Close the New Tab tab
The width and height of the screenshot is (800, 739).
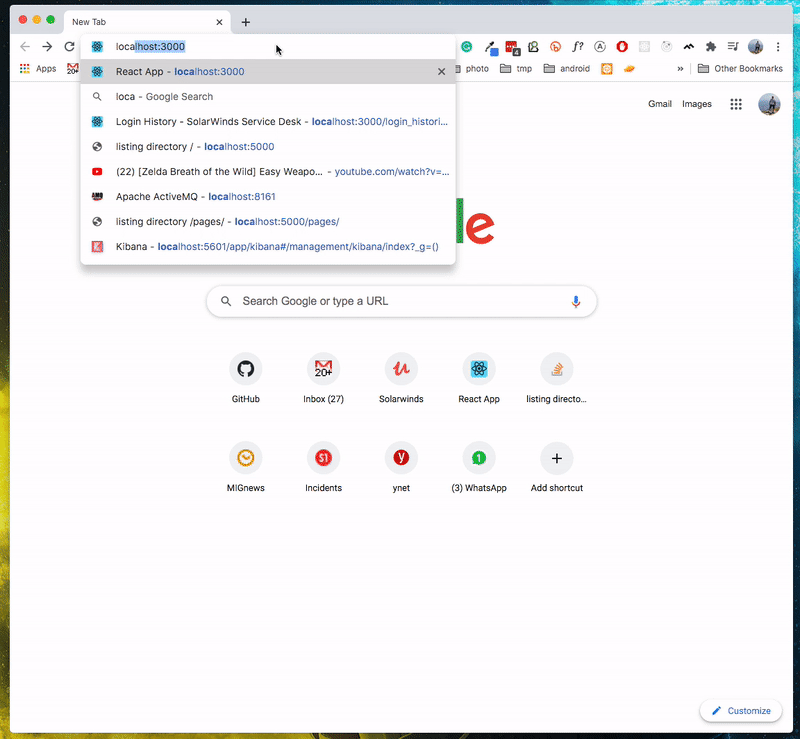coord(219,22)
